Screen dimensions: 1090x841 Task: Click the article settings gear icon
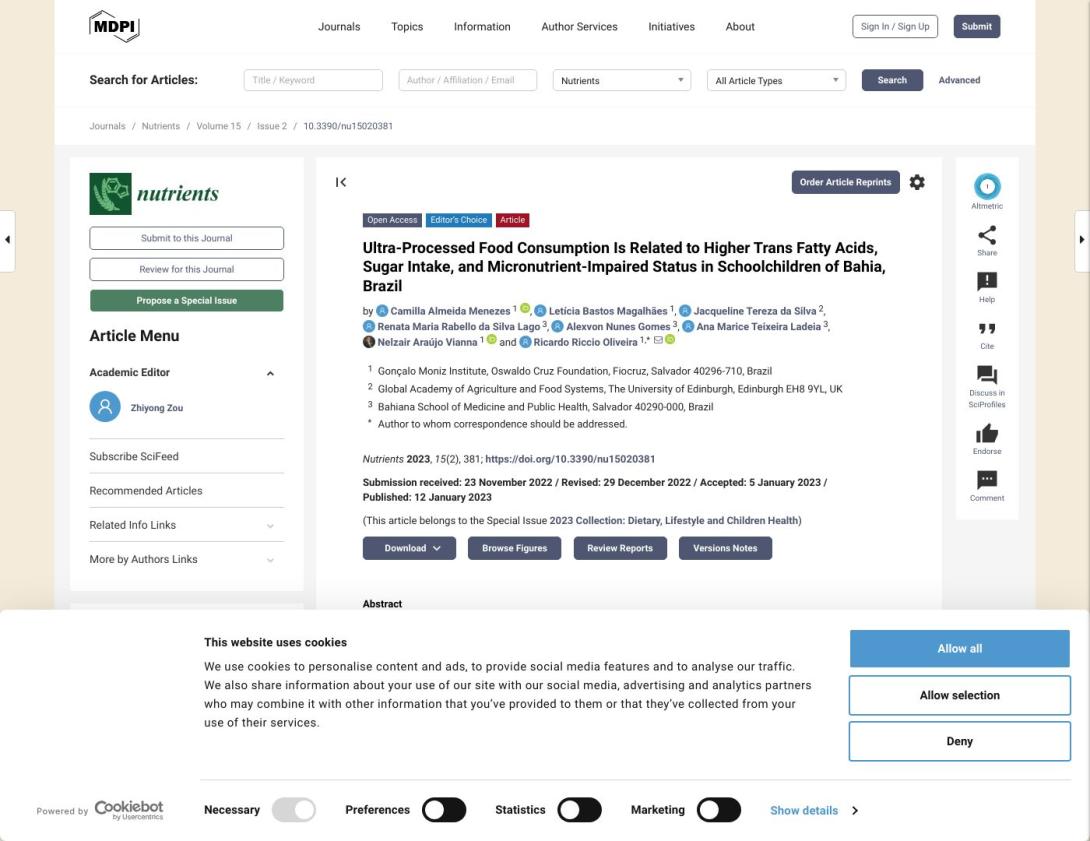917,182
